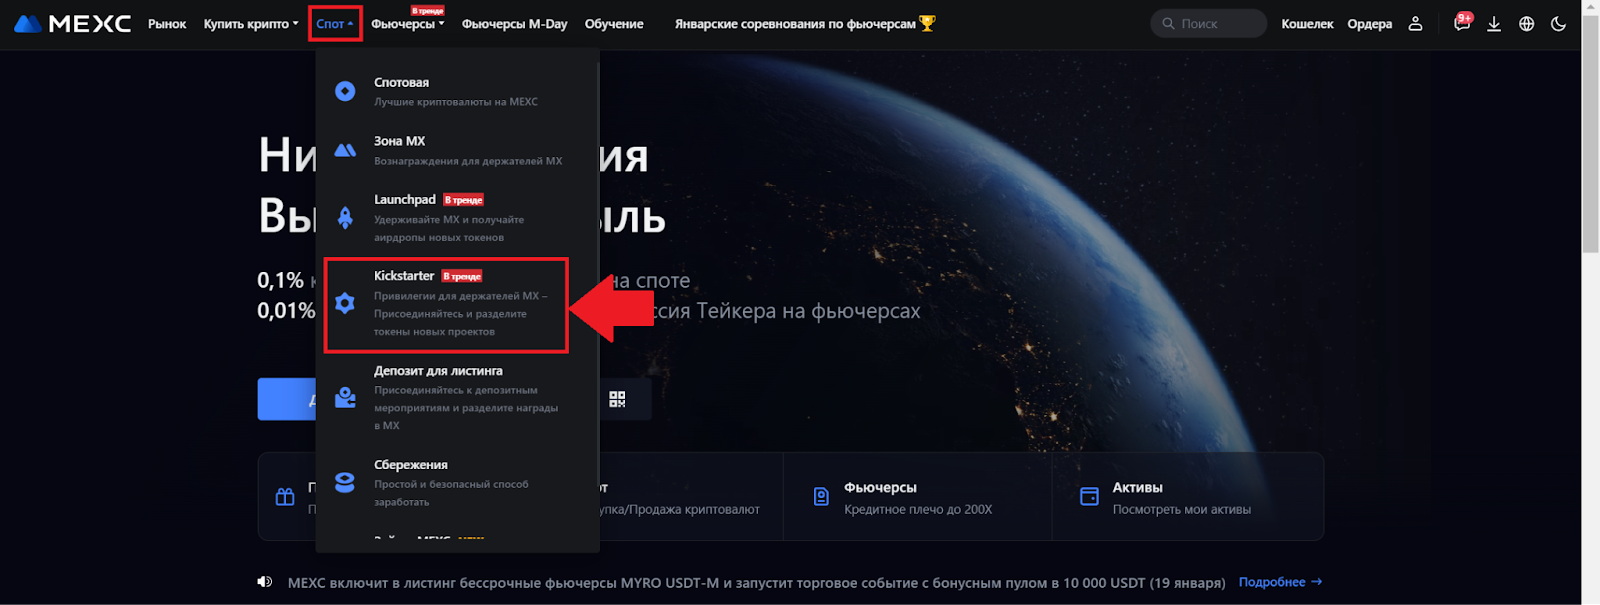The height and width of the screenshot is (605, 1600).
Task: Click the Активы wallet icon
Action: tap(1090, 497)
